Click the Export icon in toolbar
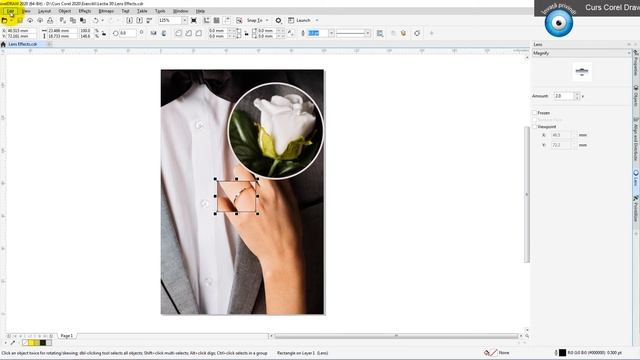 point(140,20)
